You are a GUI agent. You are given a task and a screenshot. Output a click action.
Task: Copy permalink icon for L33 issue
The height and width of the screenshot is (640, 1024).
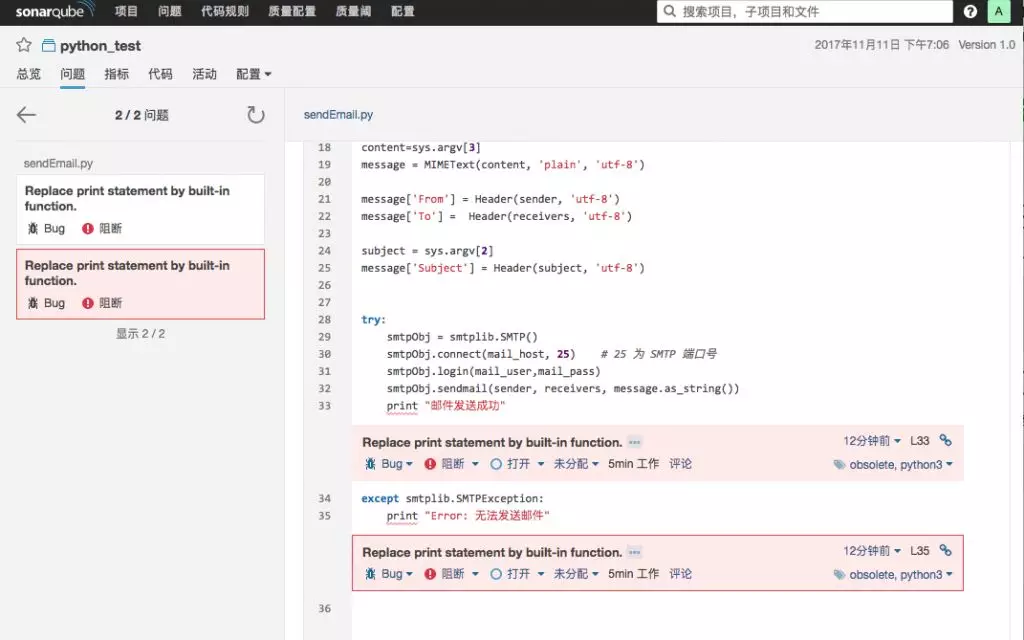coord(945,440)
